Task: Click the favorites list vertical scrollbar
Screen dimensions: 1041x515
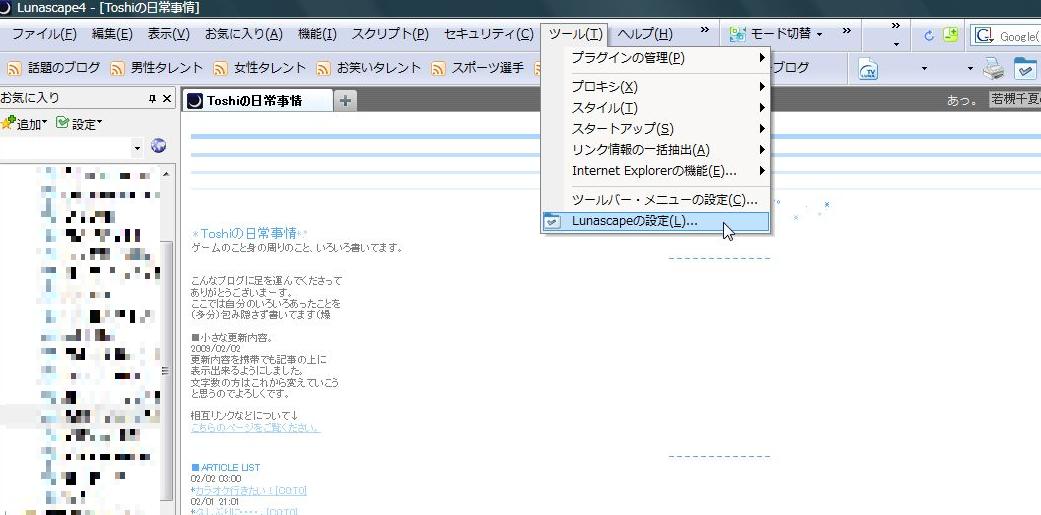Action: point(166,373)
